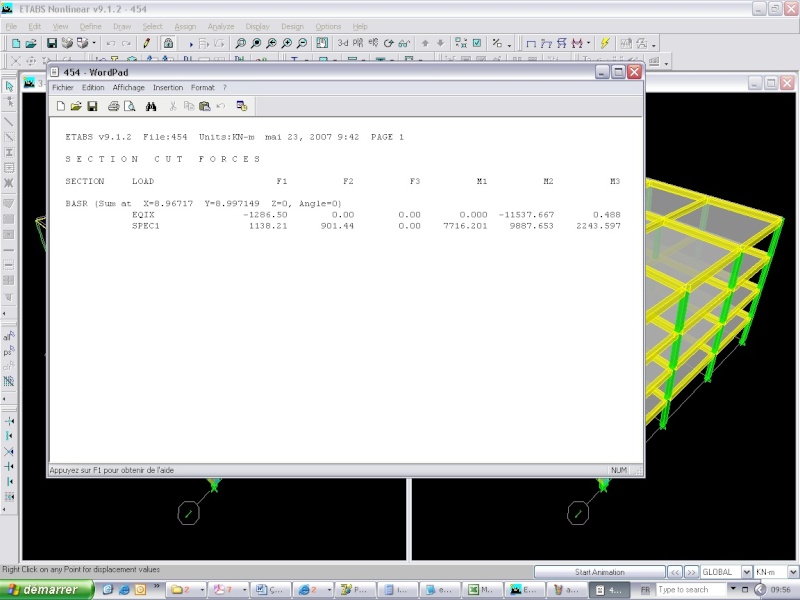Paste clipboard with WordPad paste icon
The width and height of the screenshot is (800, 600).
(205, 106)
